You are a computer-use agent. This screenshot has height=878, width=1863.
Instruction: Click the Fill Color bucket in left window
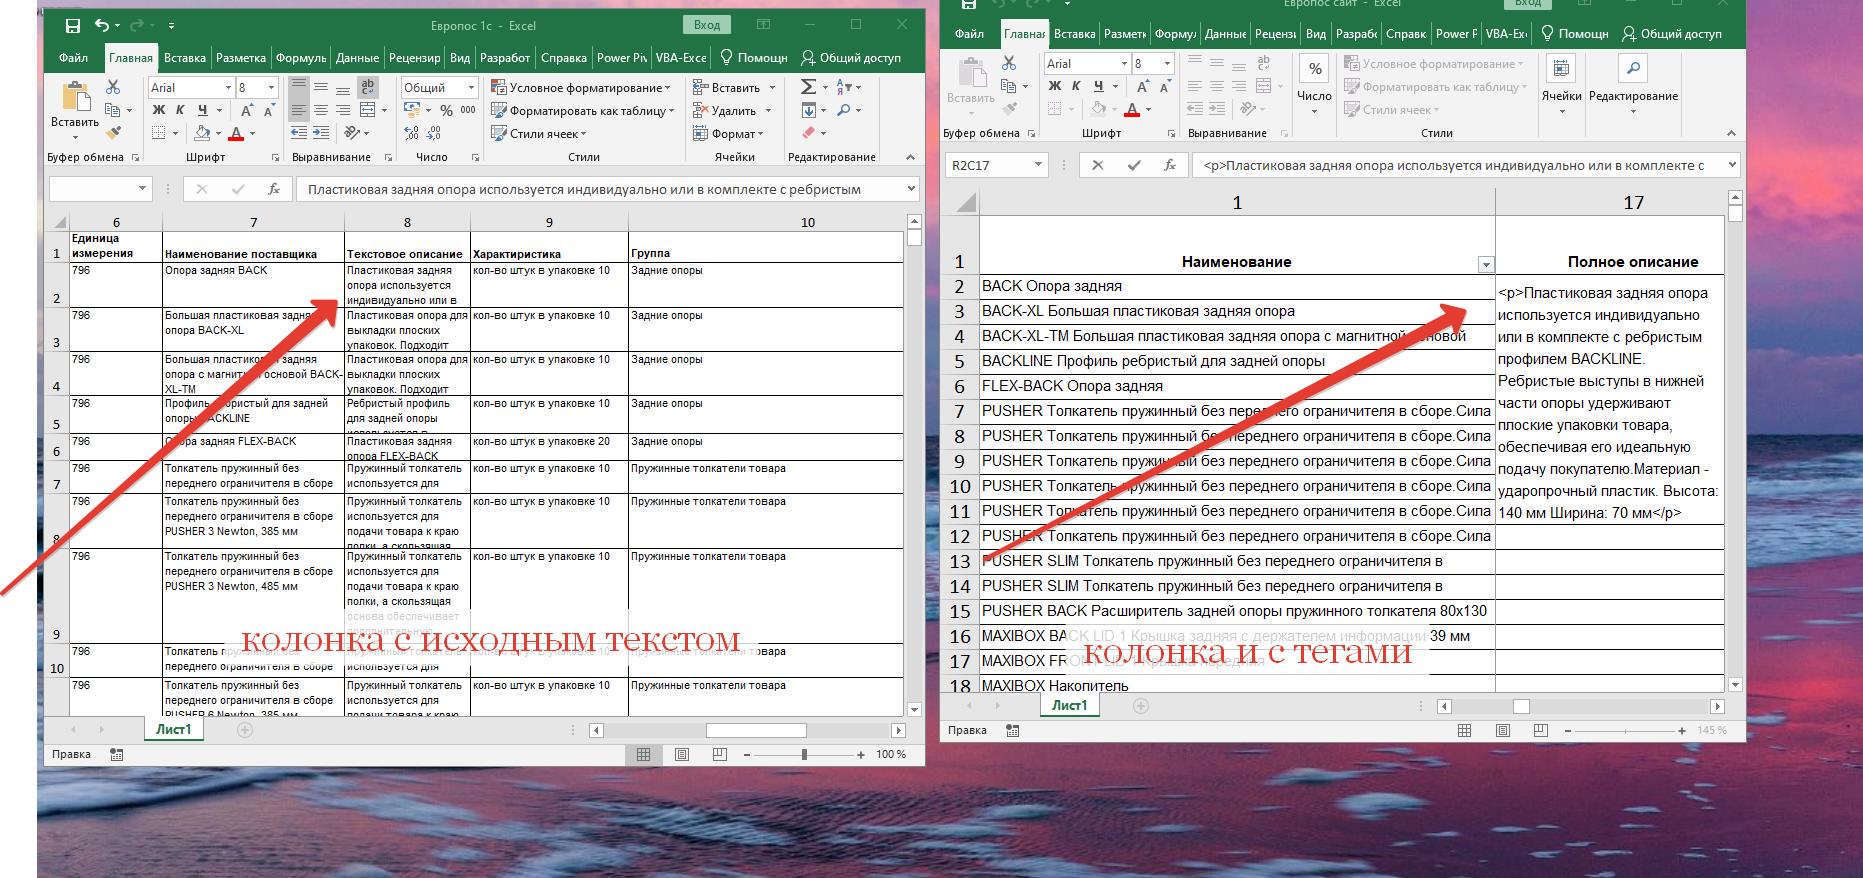(202, 133)
